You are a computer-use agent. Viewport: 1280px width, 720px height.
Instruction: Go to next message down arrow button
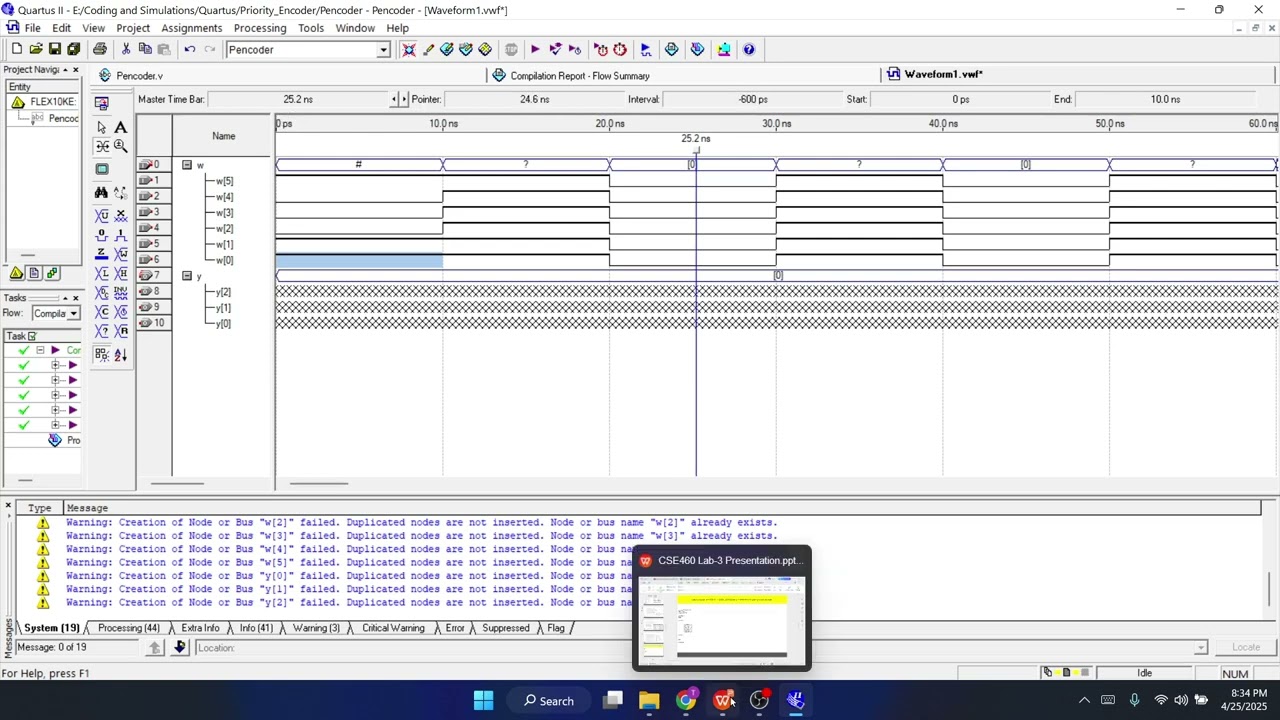click(180, 648)
